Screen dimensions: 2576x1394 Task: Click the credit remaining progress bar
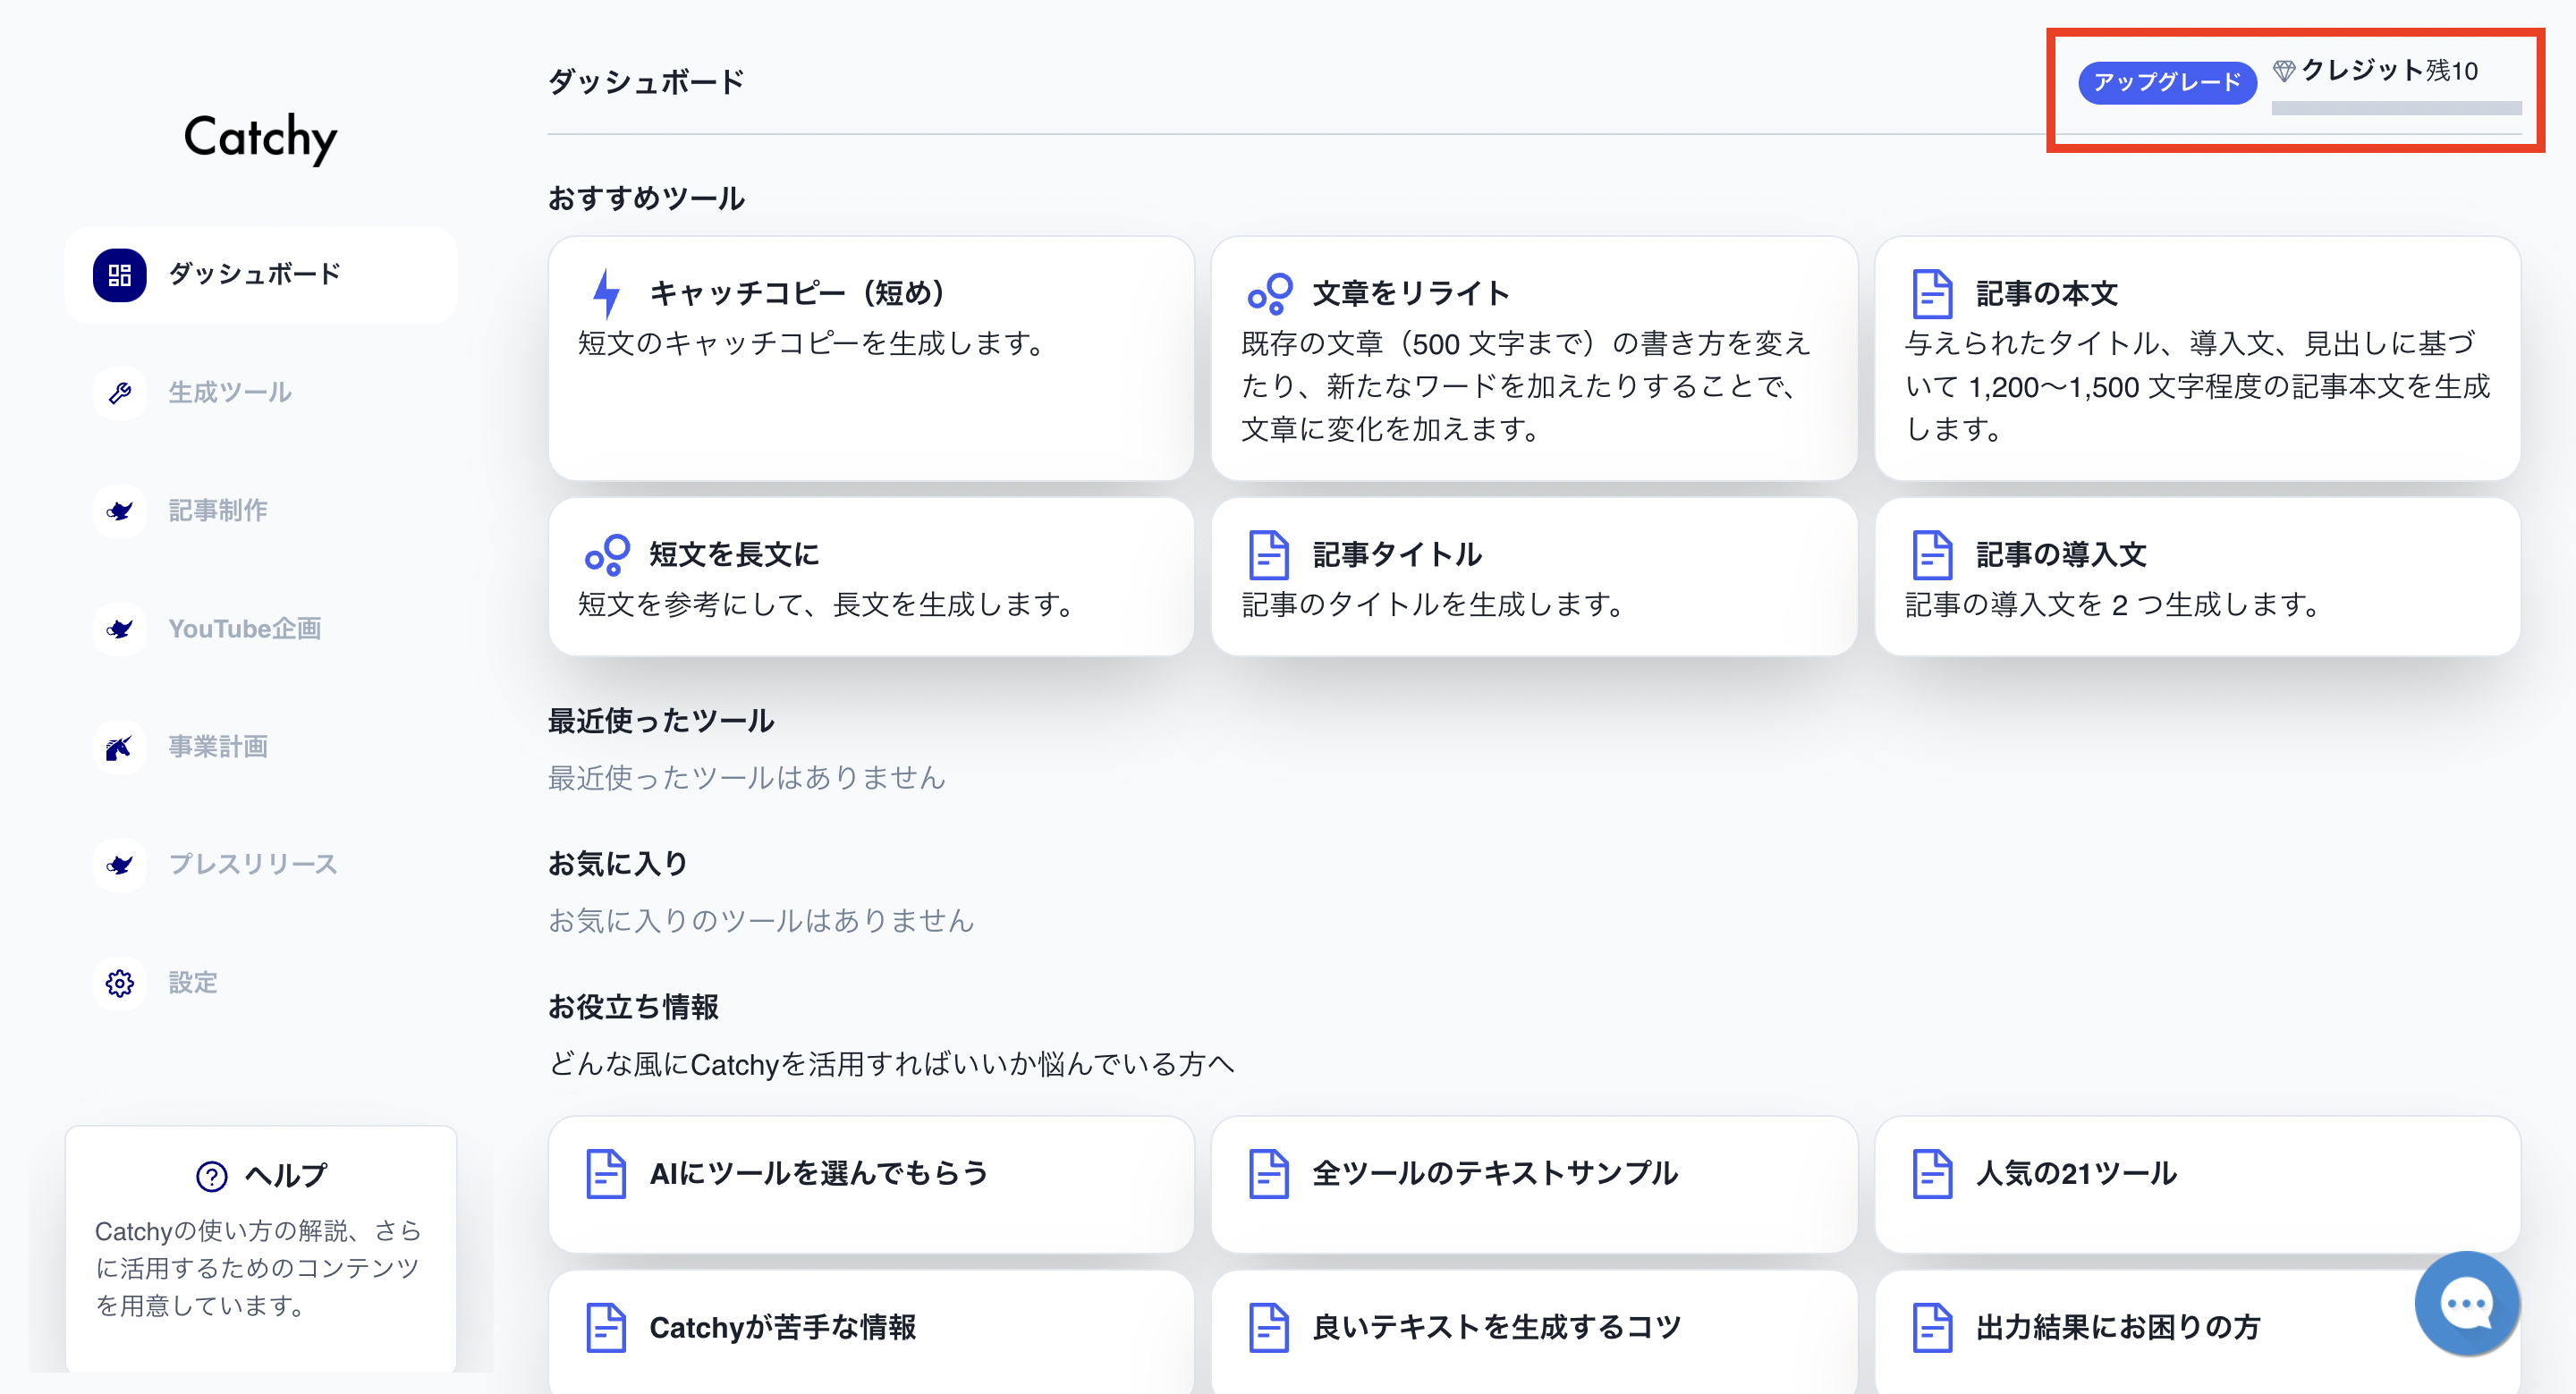click(2396, 108)
